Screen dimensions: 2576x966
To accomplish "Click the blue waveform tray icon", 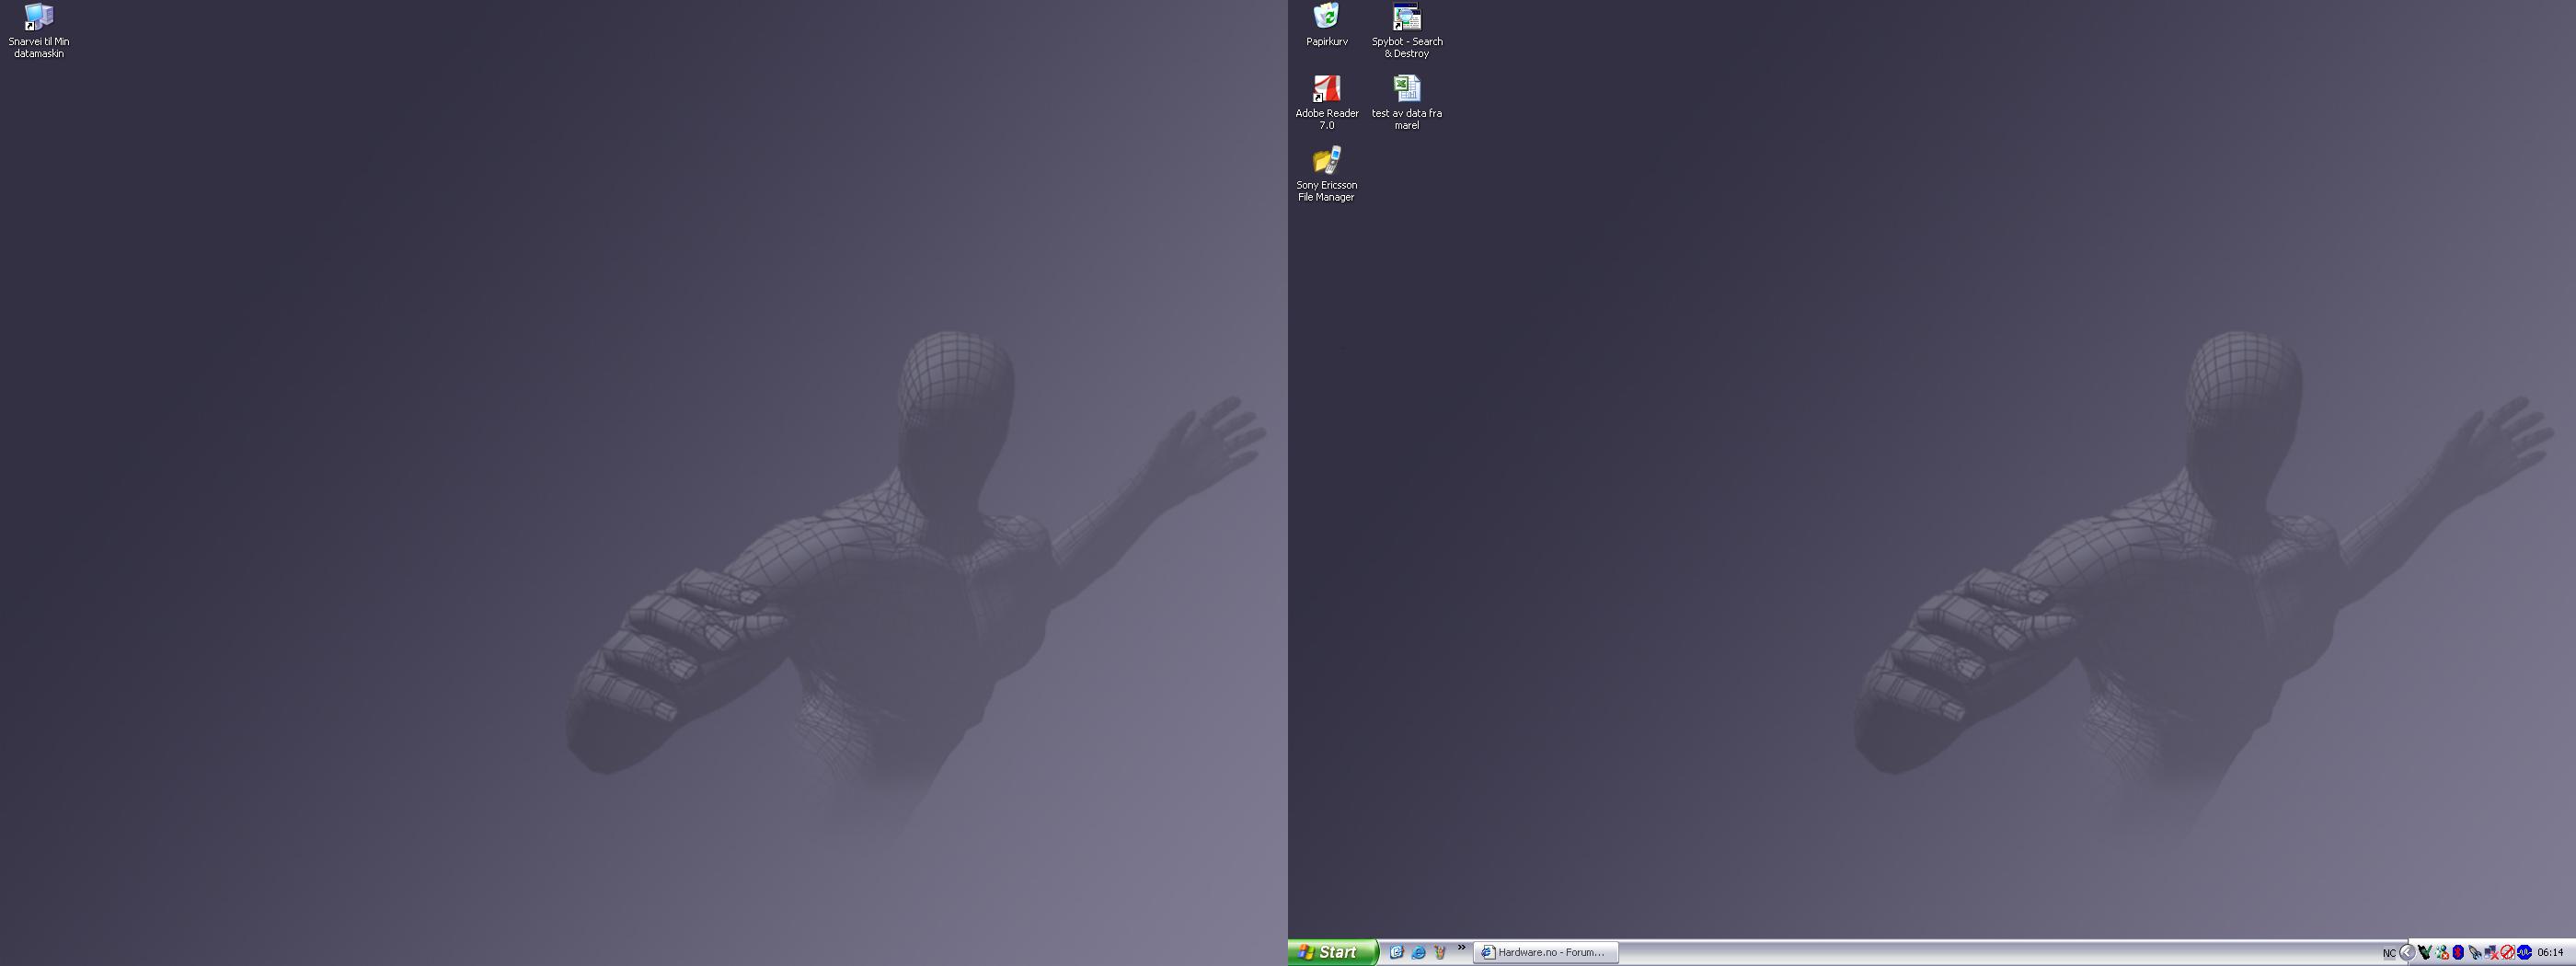I will point(2524,953).
